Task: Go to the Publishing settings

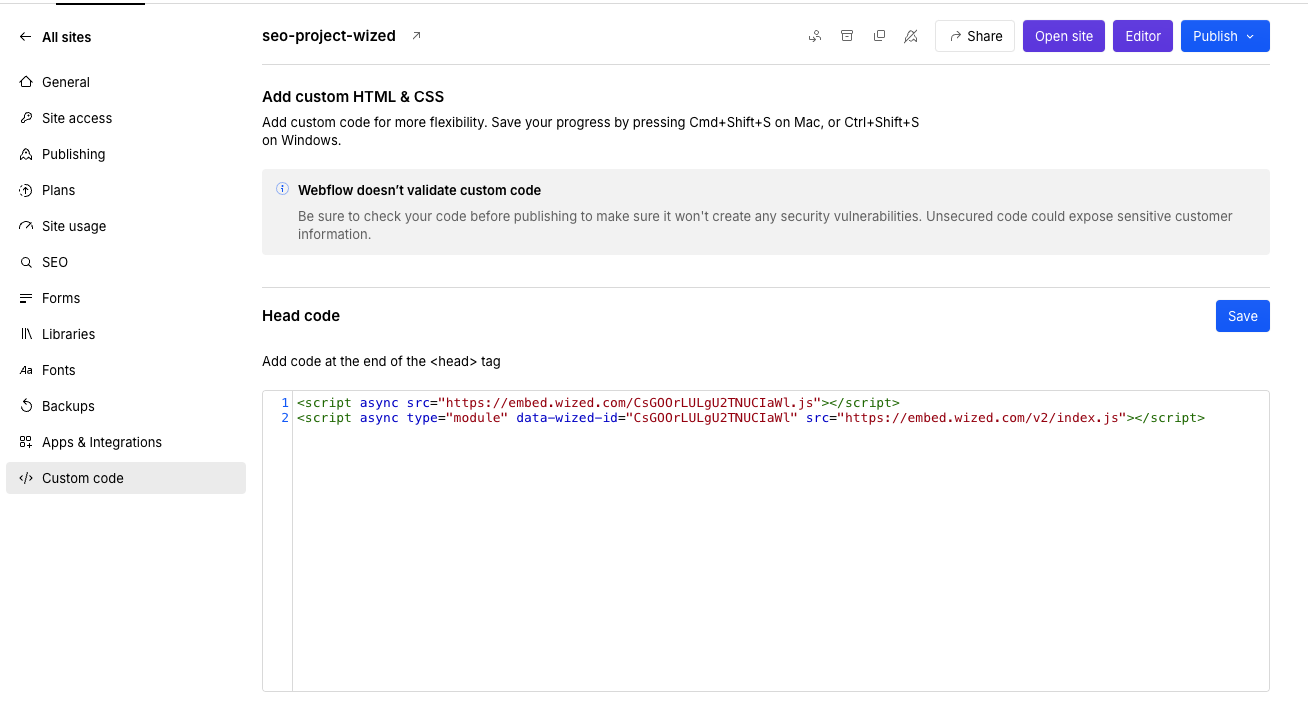Action: coord(126,154)
